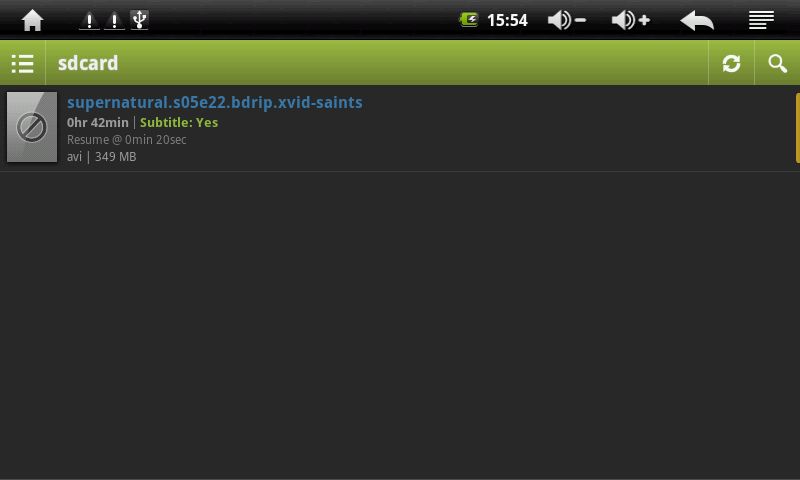This screenshot has height=480, width=800.
Task: Open the leftmost warning triangle notification
Action: tap(89, 20)
